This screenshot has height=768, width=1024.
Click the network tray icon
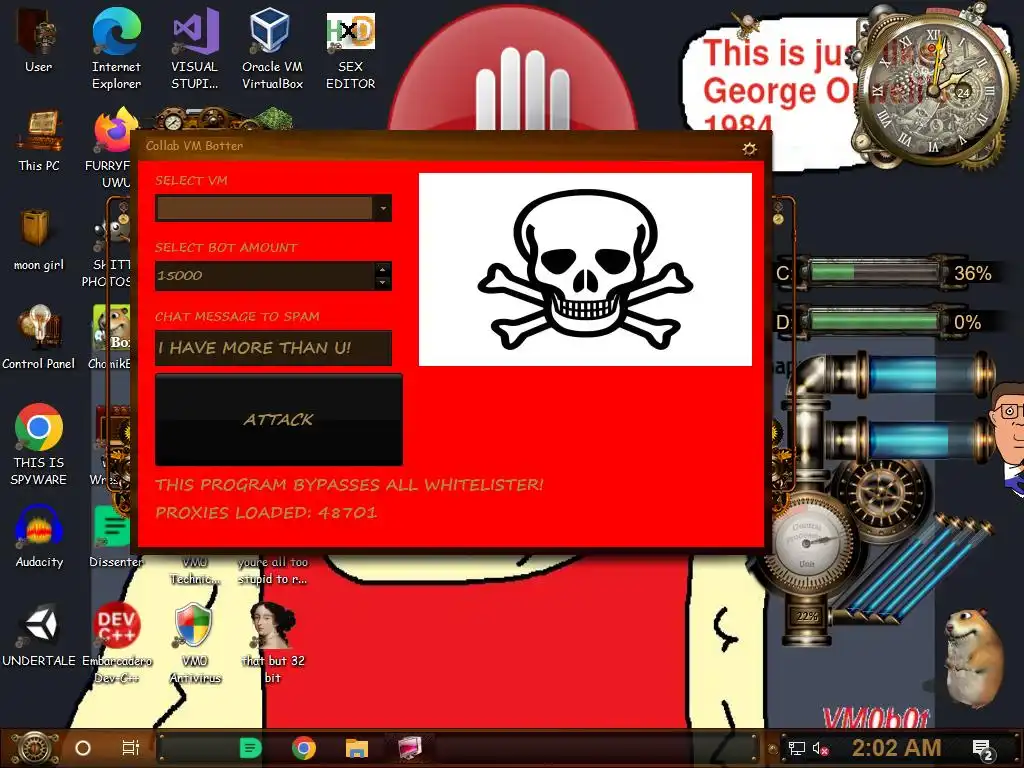click(x=796, y=748)
